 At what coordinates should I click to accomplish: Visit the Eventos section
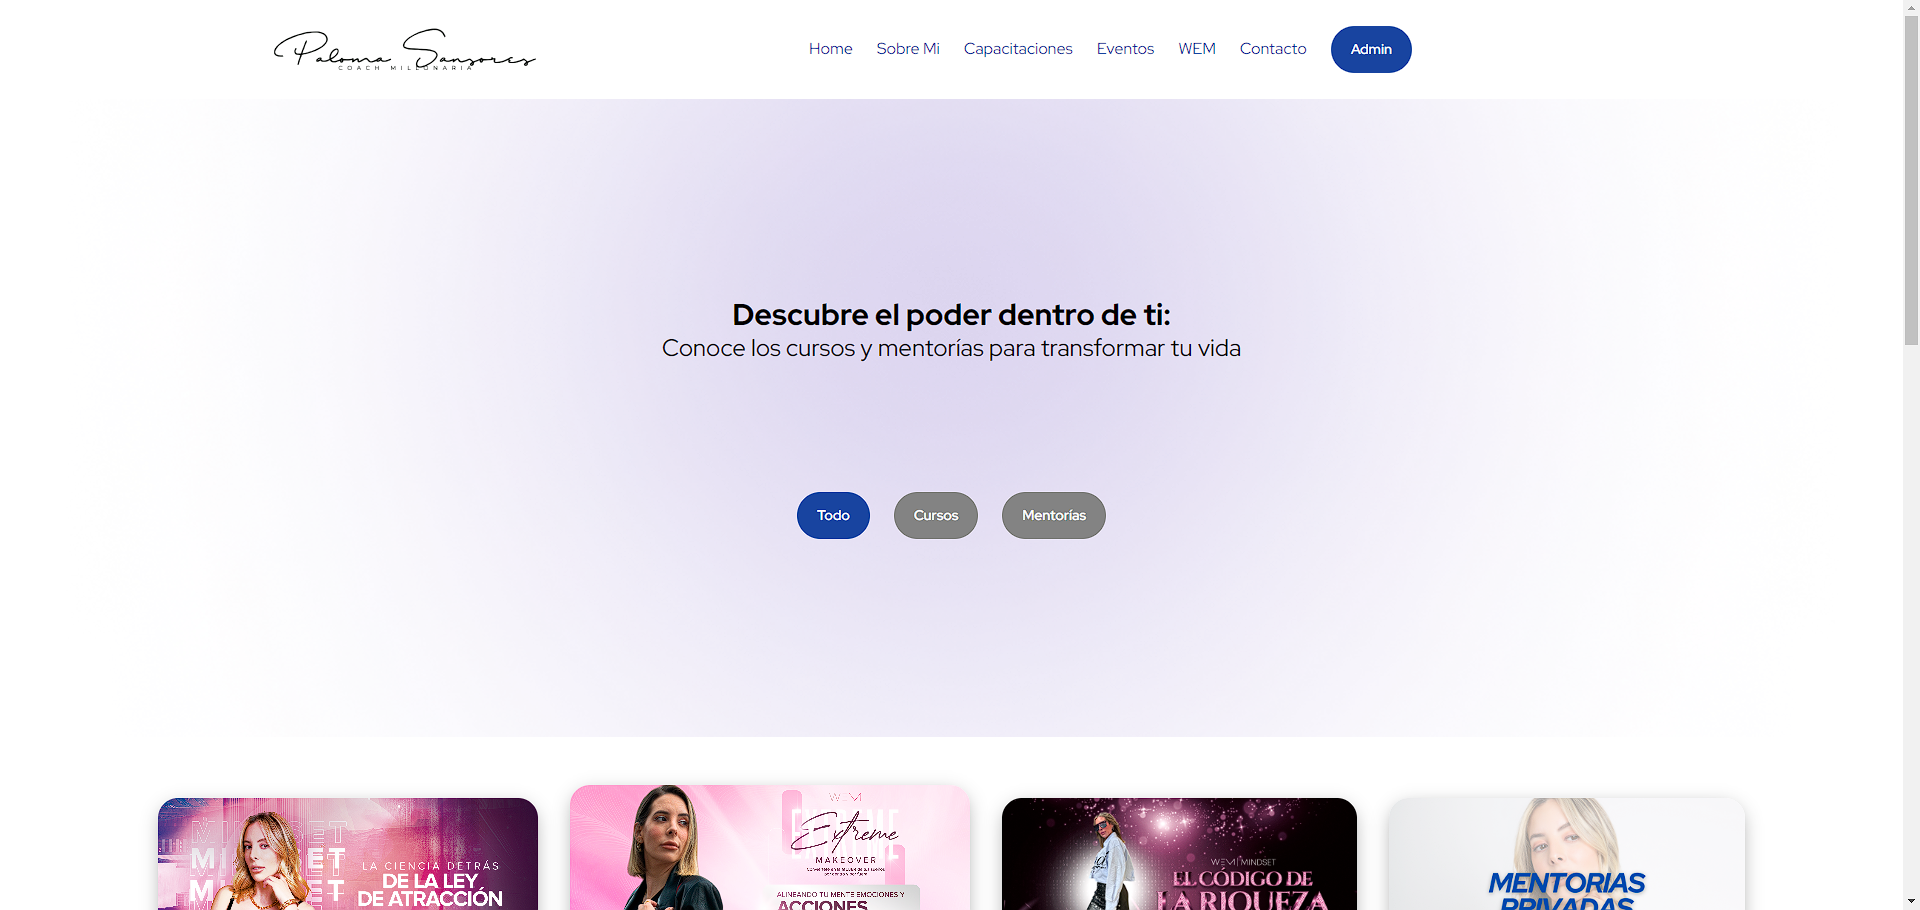[x=1125, y=49]
